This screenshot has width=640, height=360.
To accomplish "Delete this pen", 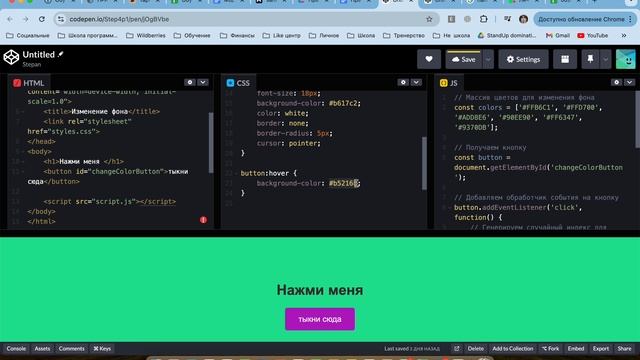I will [476, 349].
